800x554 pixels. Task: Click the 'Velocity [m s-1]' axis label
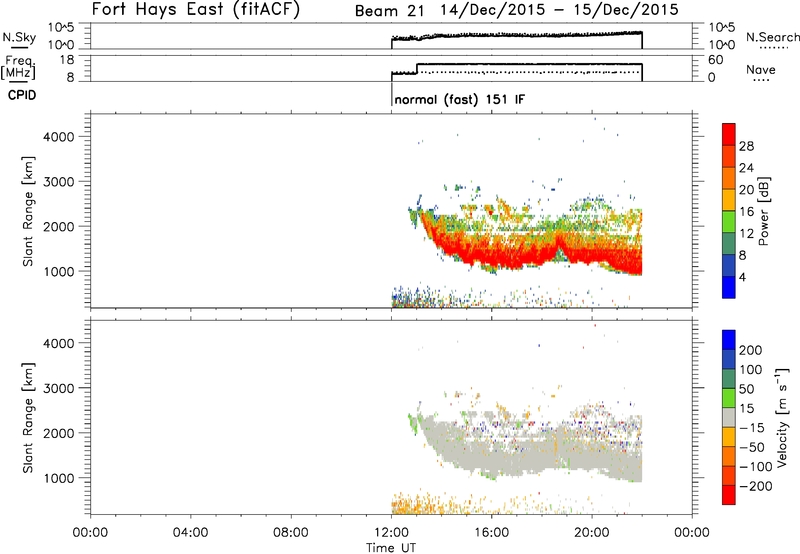[782, 417]
